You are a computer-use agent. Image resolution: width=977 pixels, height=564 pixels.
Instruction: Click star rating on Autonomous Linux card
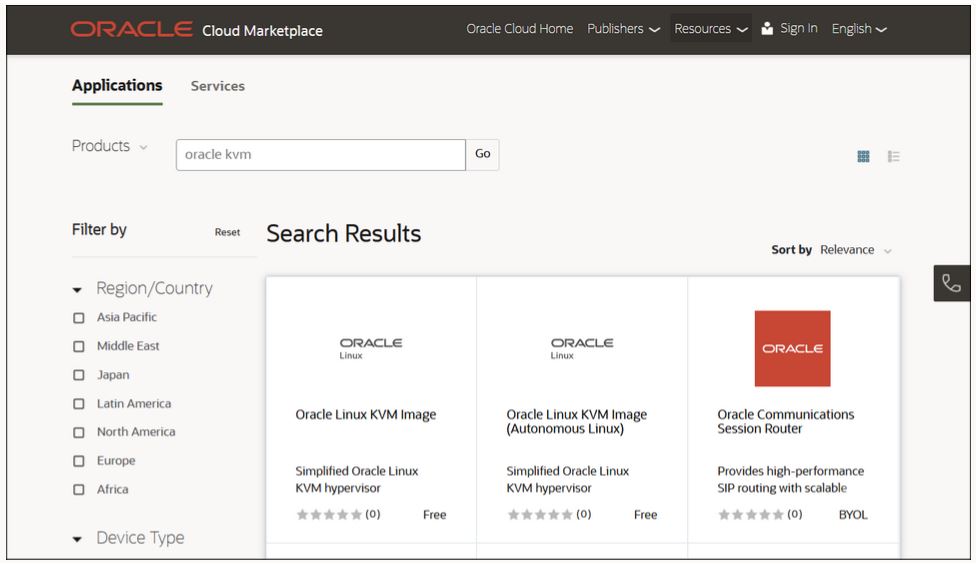tap(540, 515)
